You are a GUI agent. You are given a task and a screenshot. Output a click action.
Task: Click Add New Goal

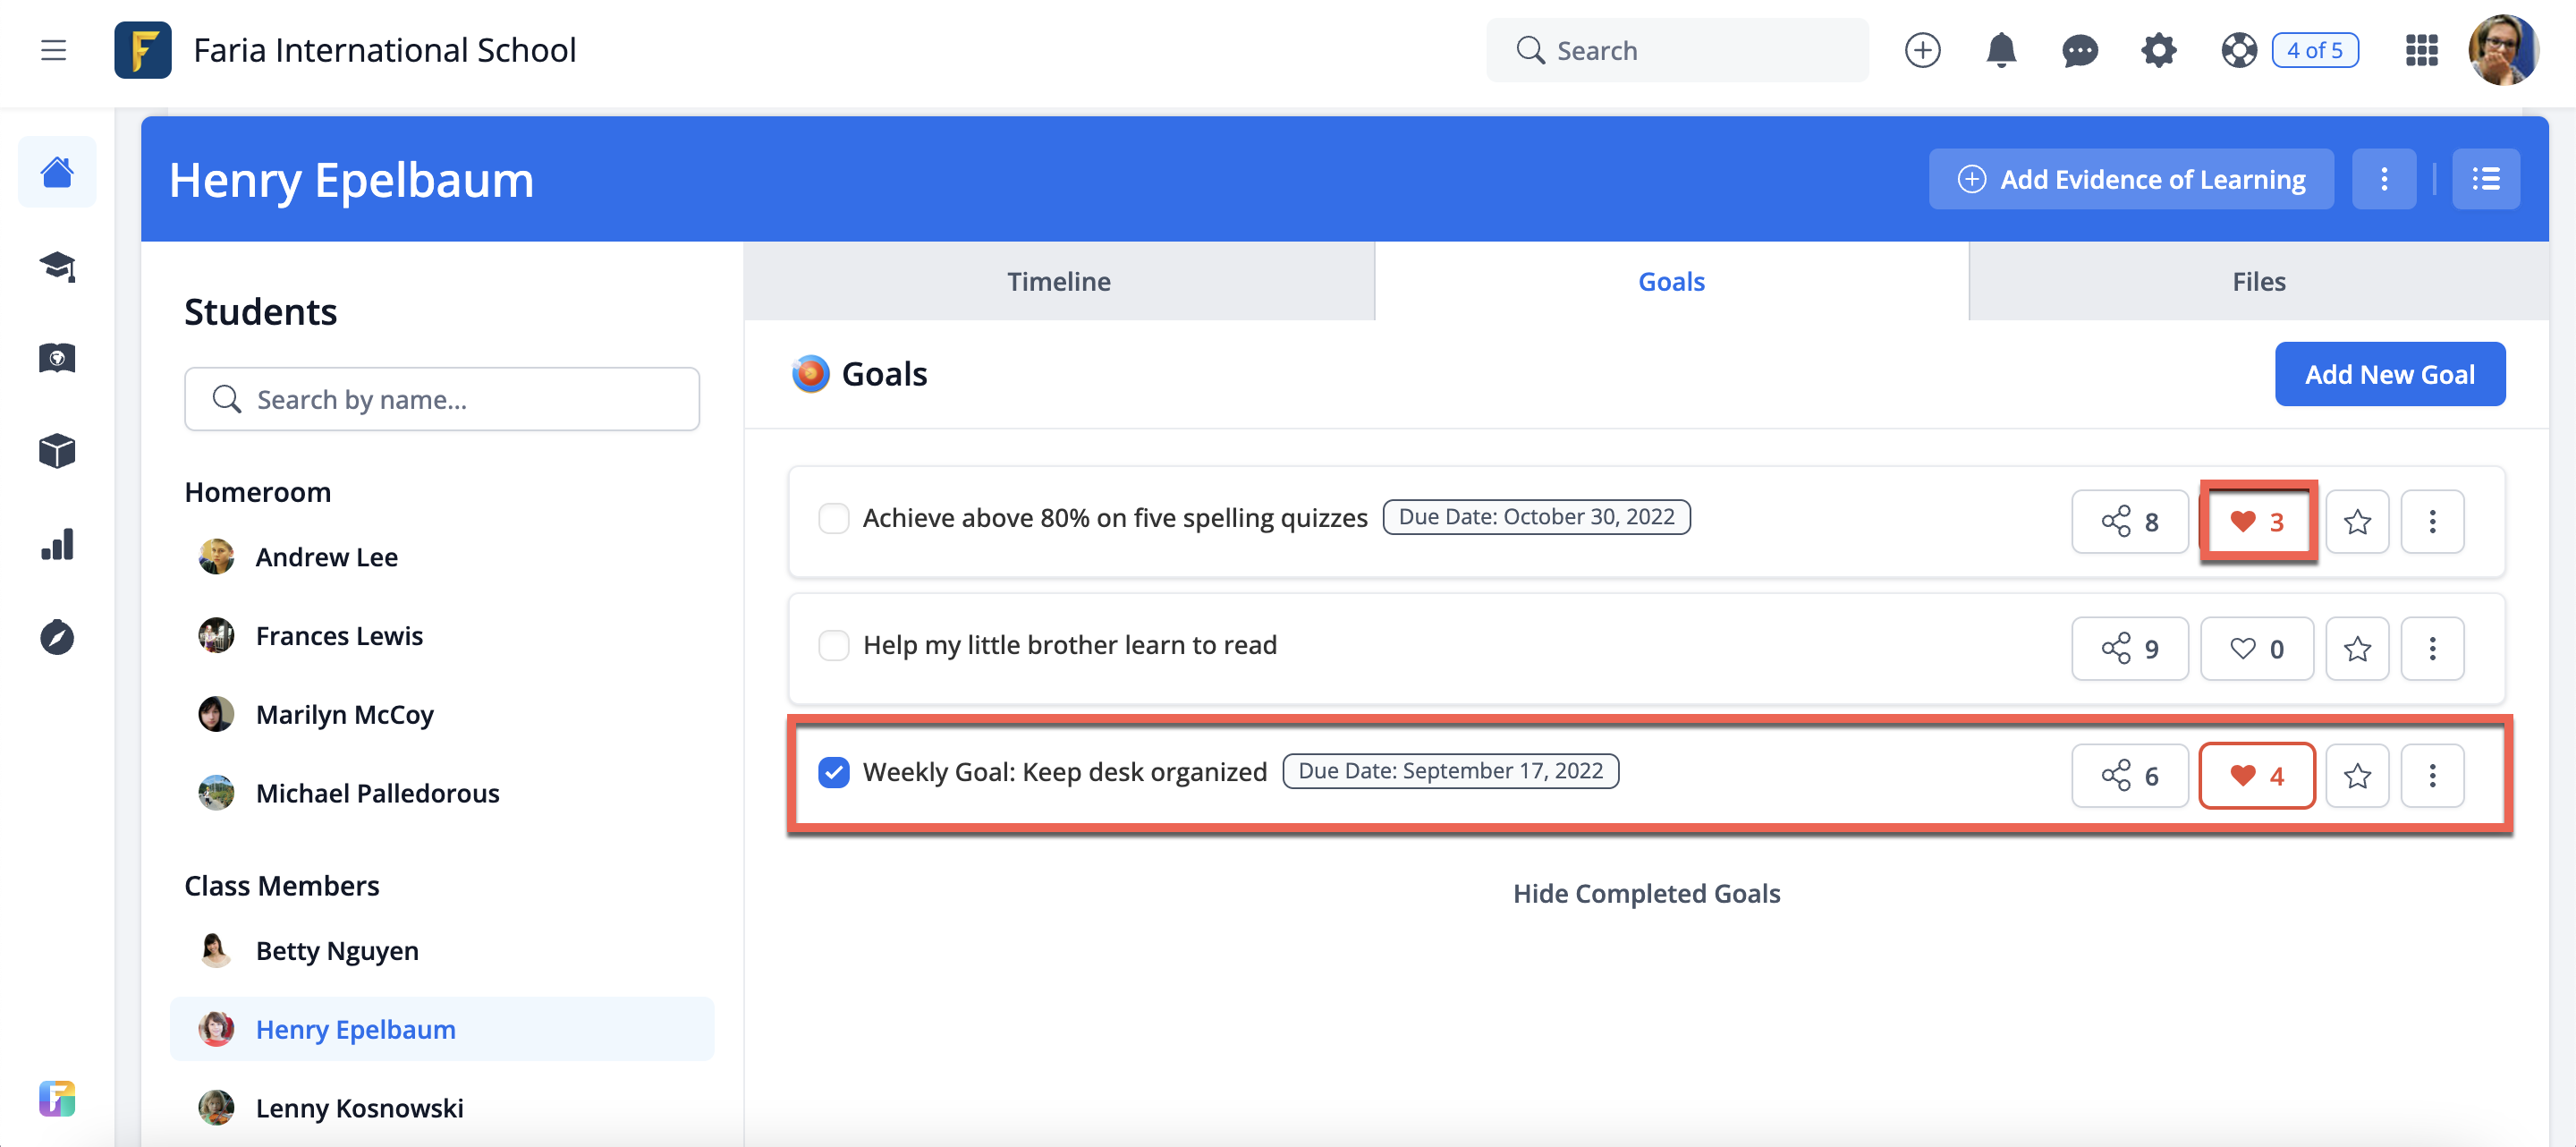[2390, 374]
